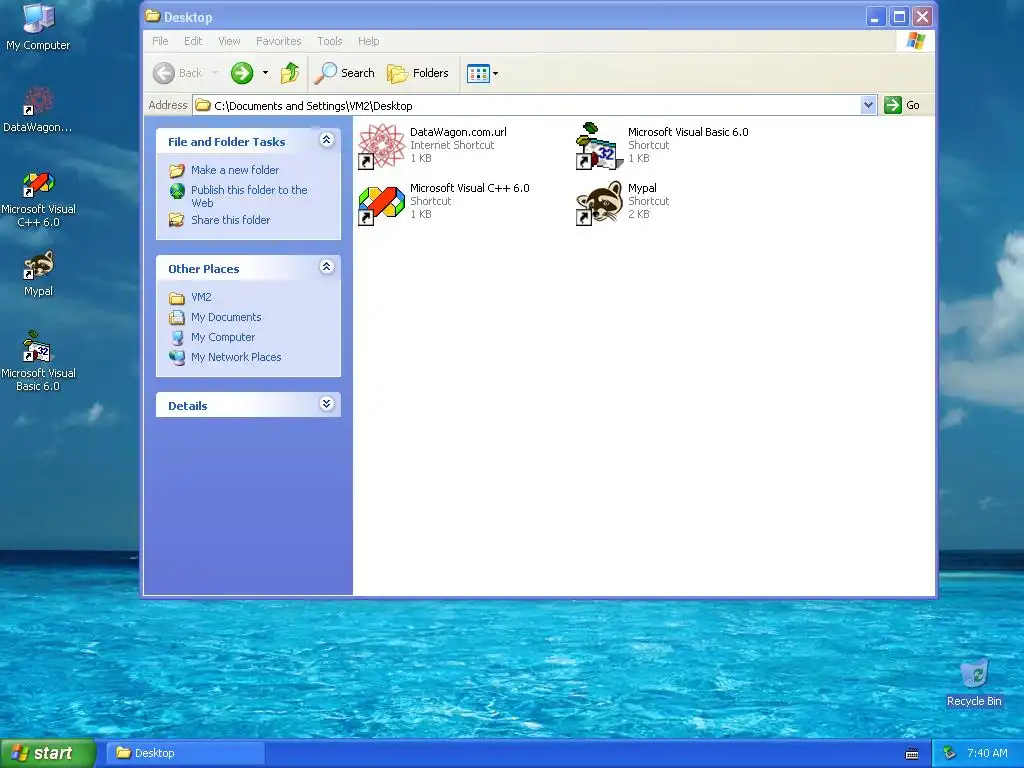Click the Microsoft Visual Basic 6.0 shortcut in Explorer
The image size is (1024, 768).
click(x=599, y=146)
